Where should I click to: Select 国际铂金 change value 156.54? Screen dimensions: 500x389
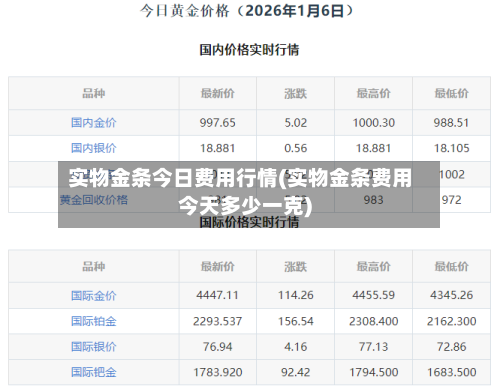(296, 321)
